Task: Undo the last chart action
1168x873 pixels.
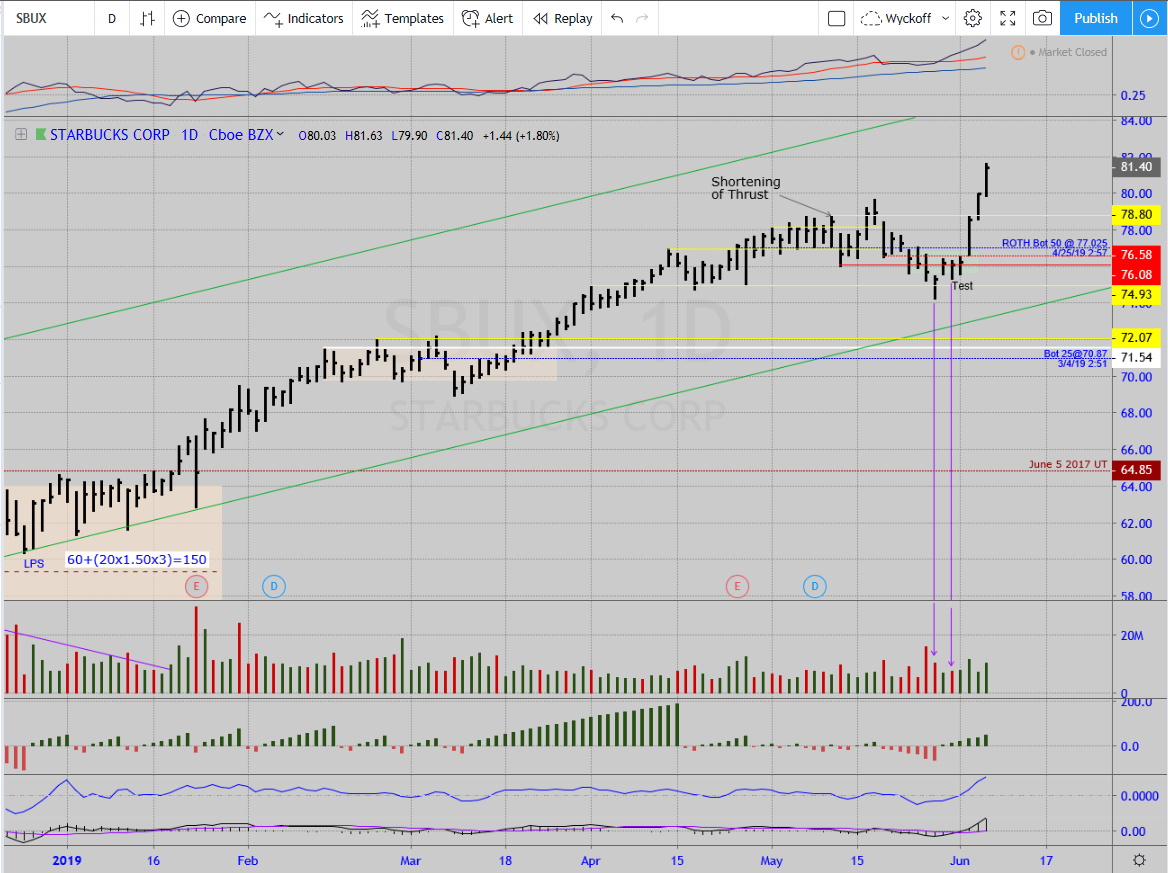Action: 617,18
